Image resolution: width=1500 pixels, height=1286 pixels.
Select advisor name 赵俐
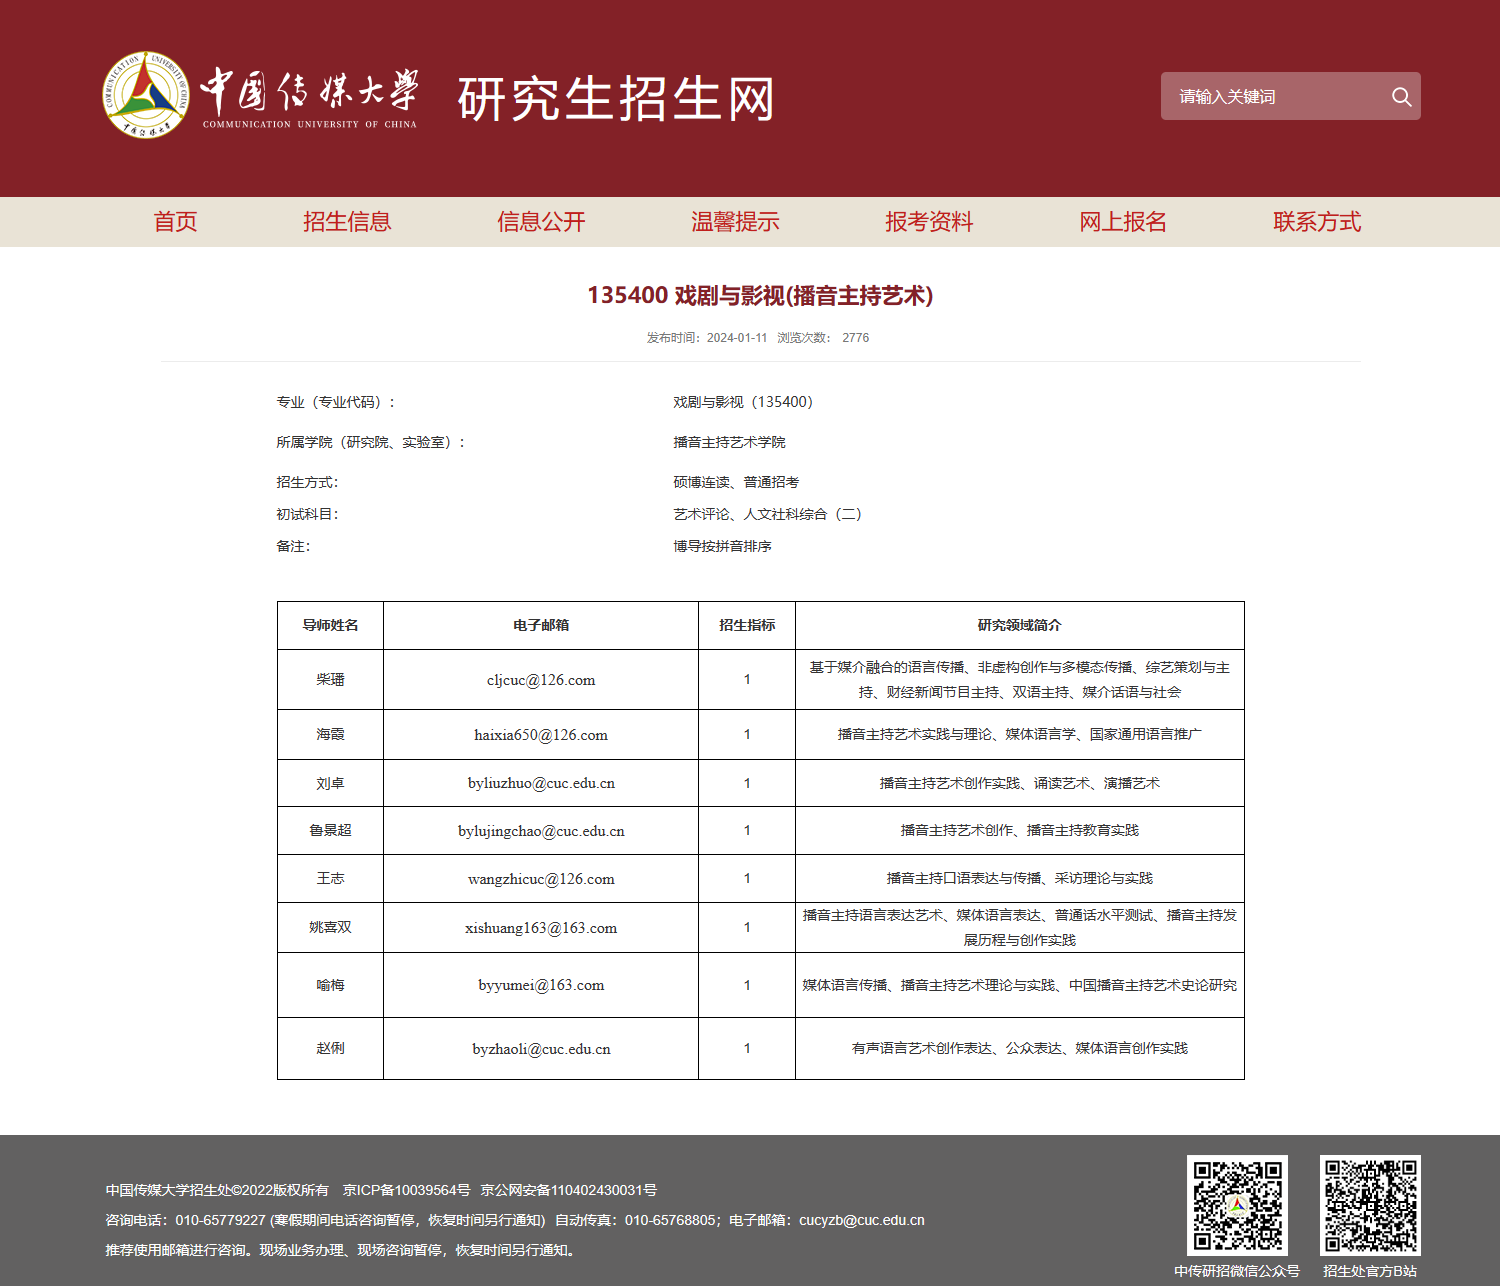point(330,1048)
